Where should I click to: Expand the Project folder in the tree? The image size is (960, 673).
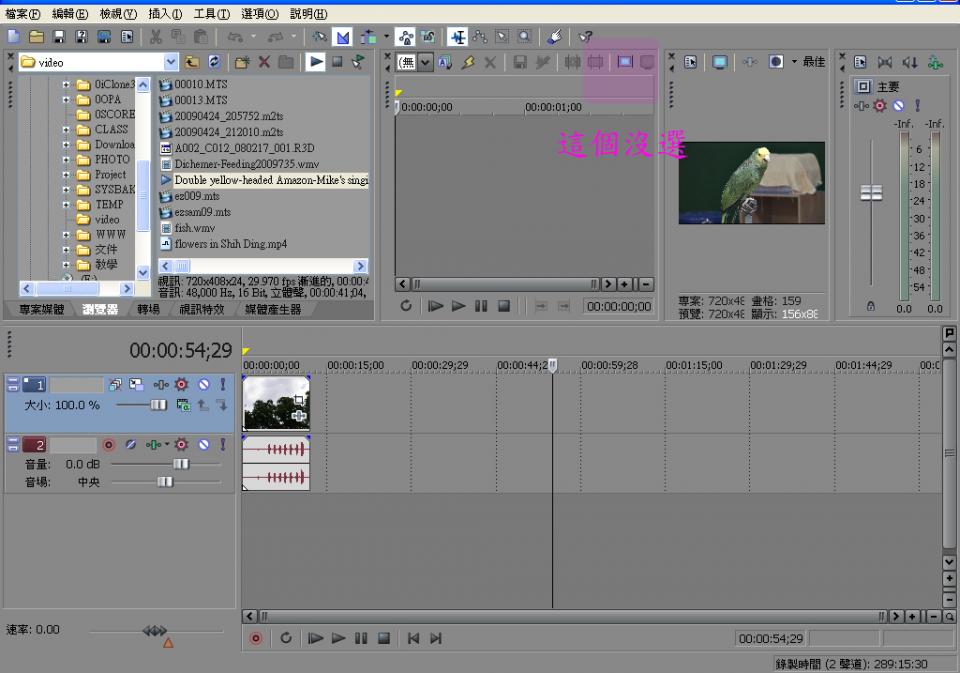tap(66, 174)
